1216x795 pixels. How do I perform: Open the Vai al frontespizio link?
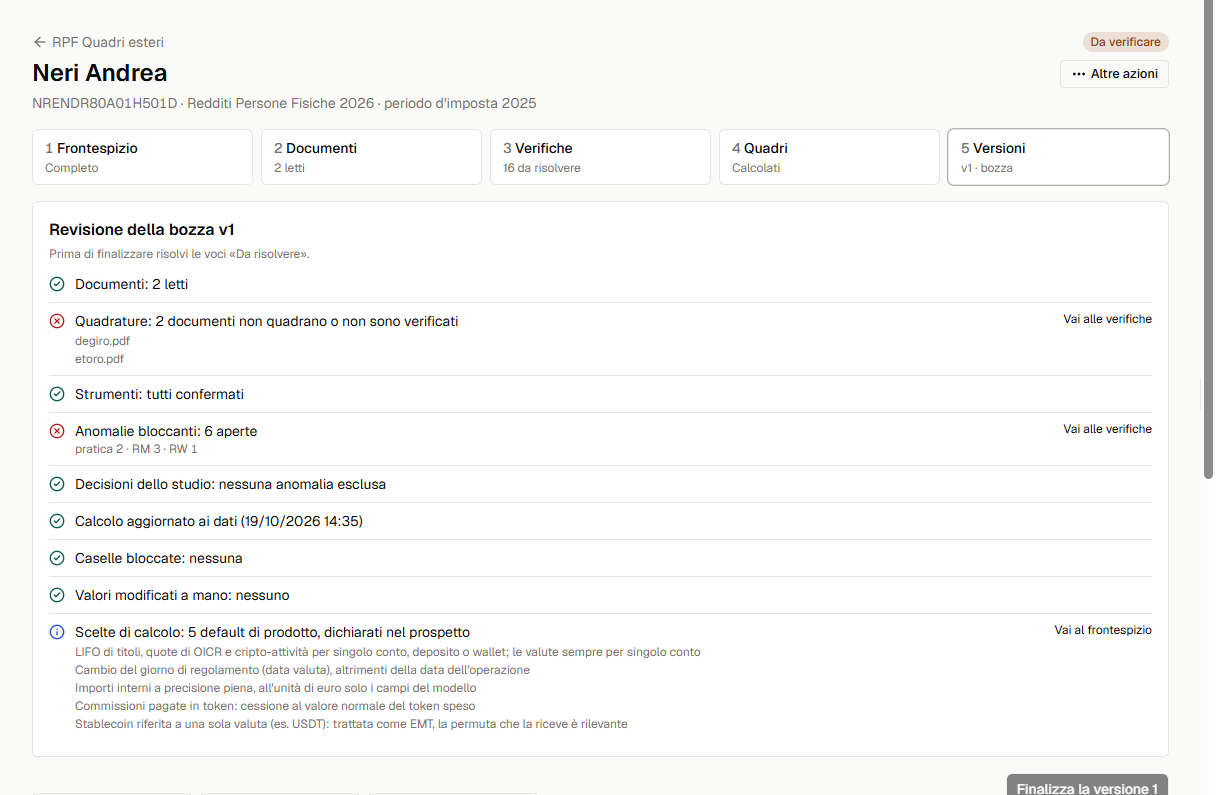tap(1103, 630)
